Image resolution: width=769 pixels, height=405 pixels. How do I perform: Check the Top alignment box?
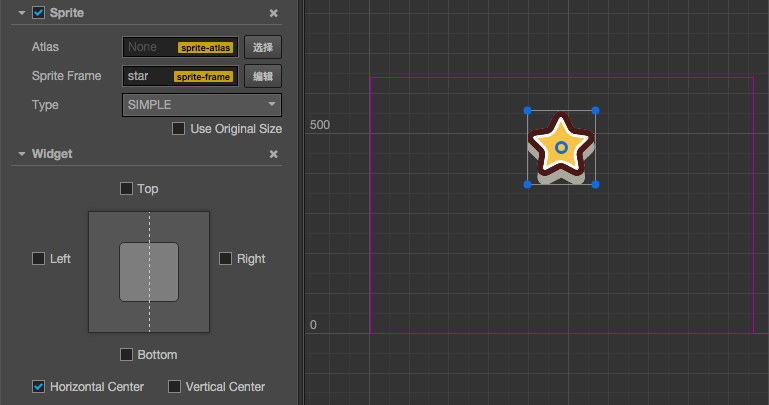pos(126,188)
